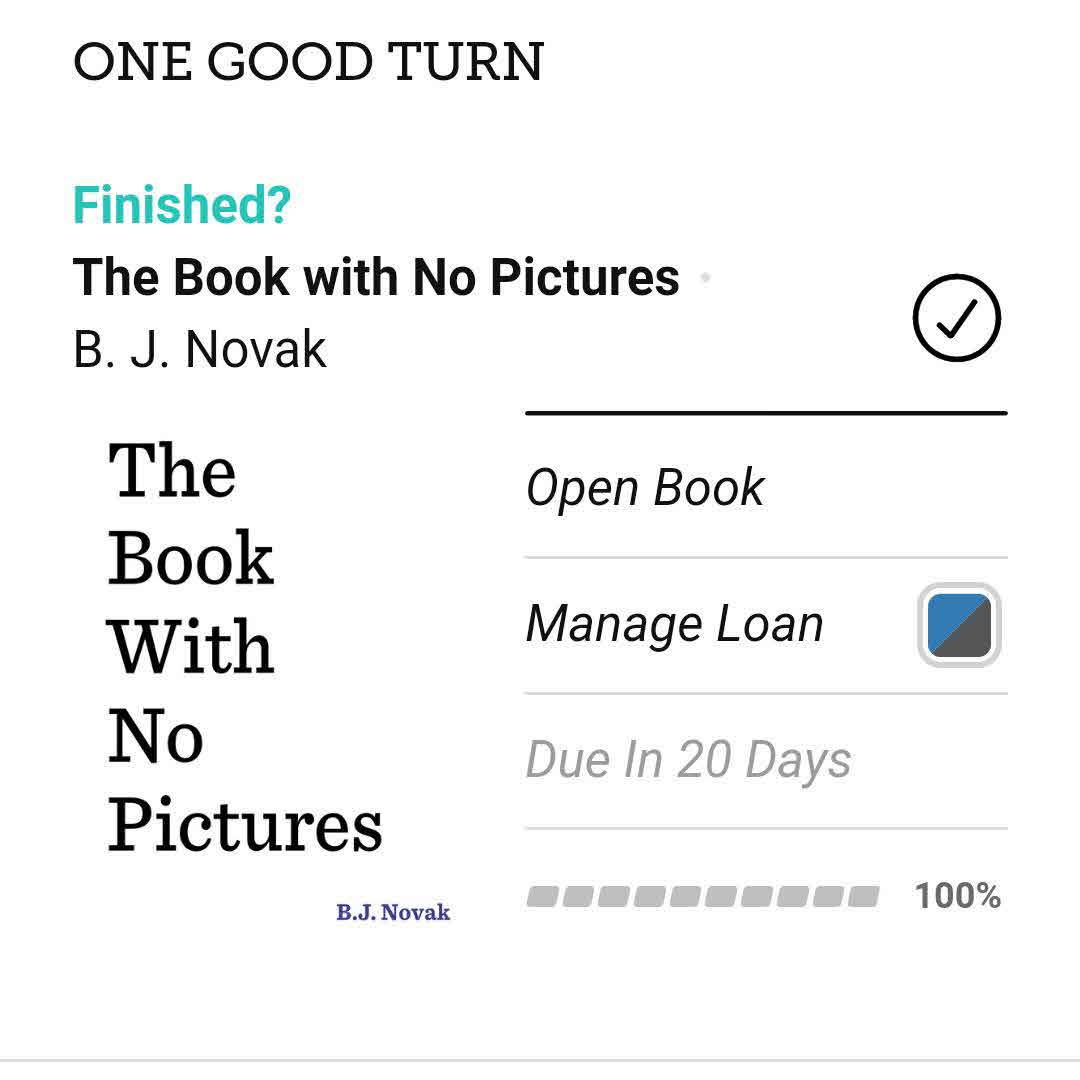The image size is (1080, 1080).
Task: Tap the circled checkmark icon
Action: tap(956, 318)
